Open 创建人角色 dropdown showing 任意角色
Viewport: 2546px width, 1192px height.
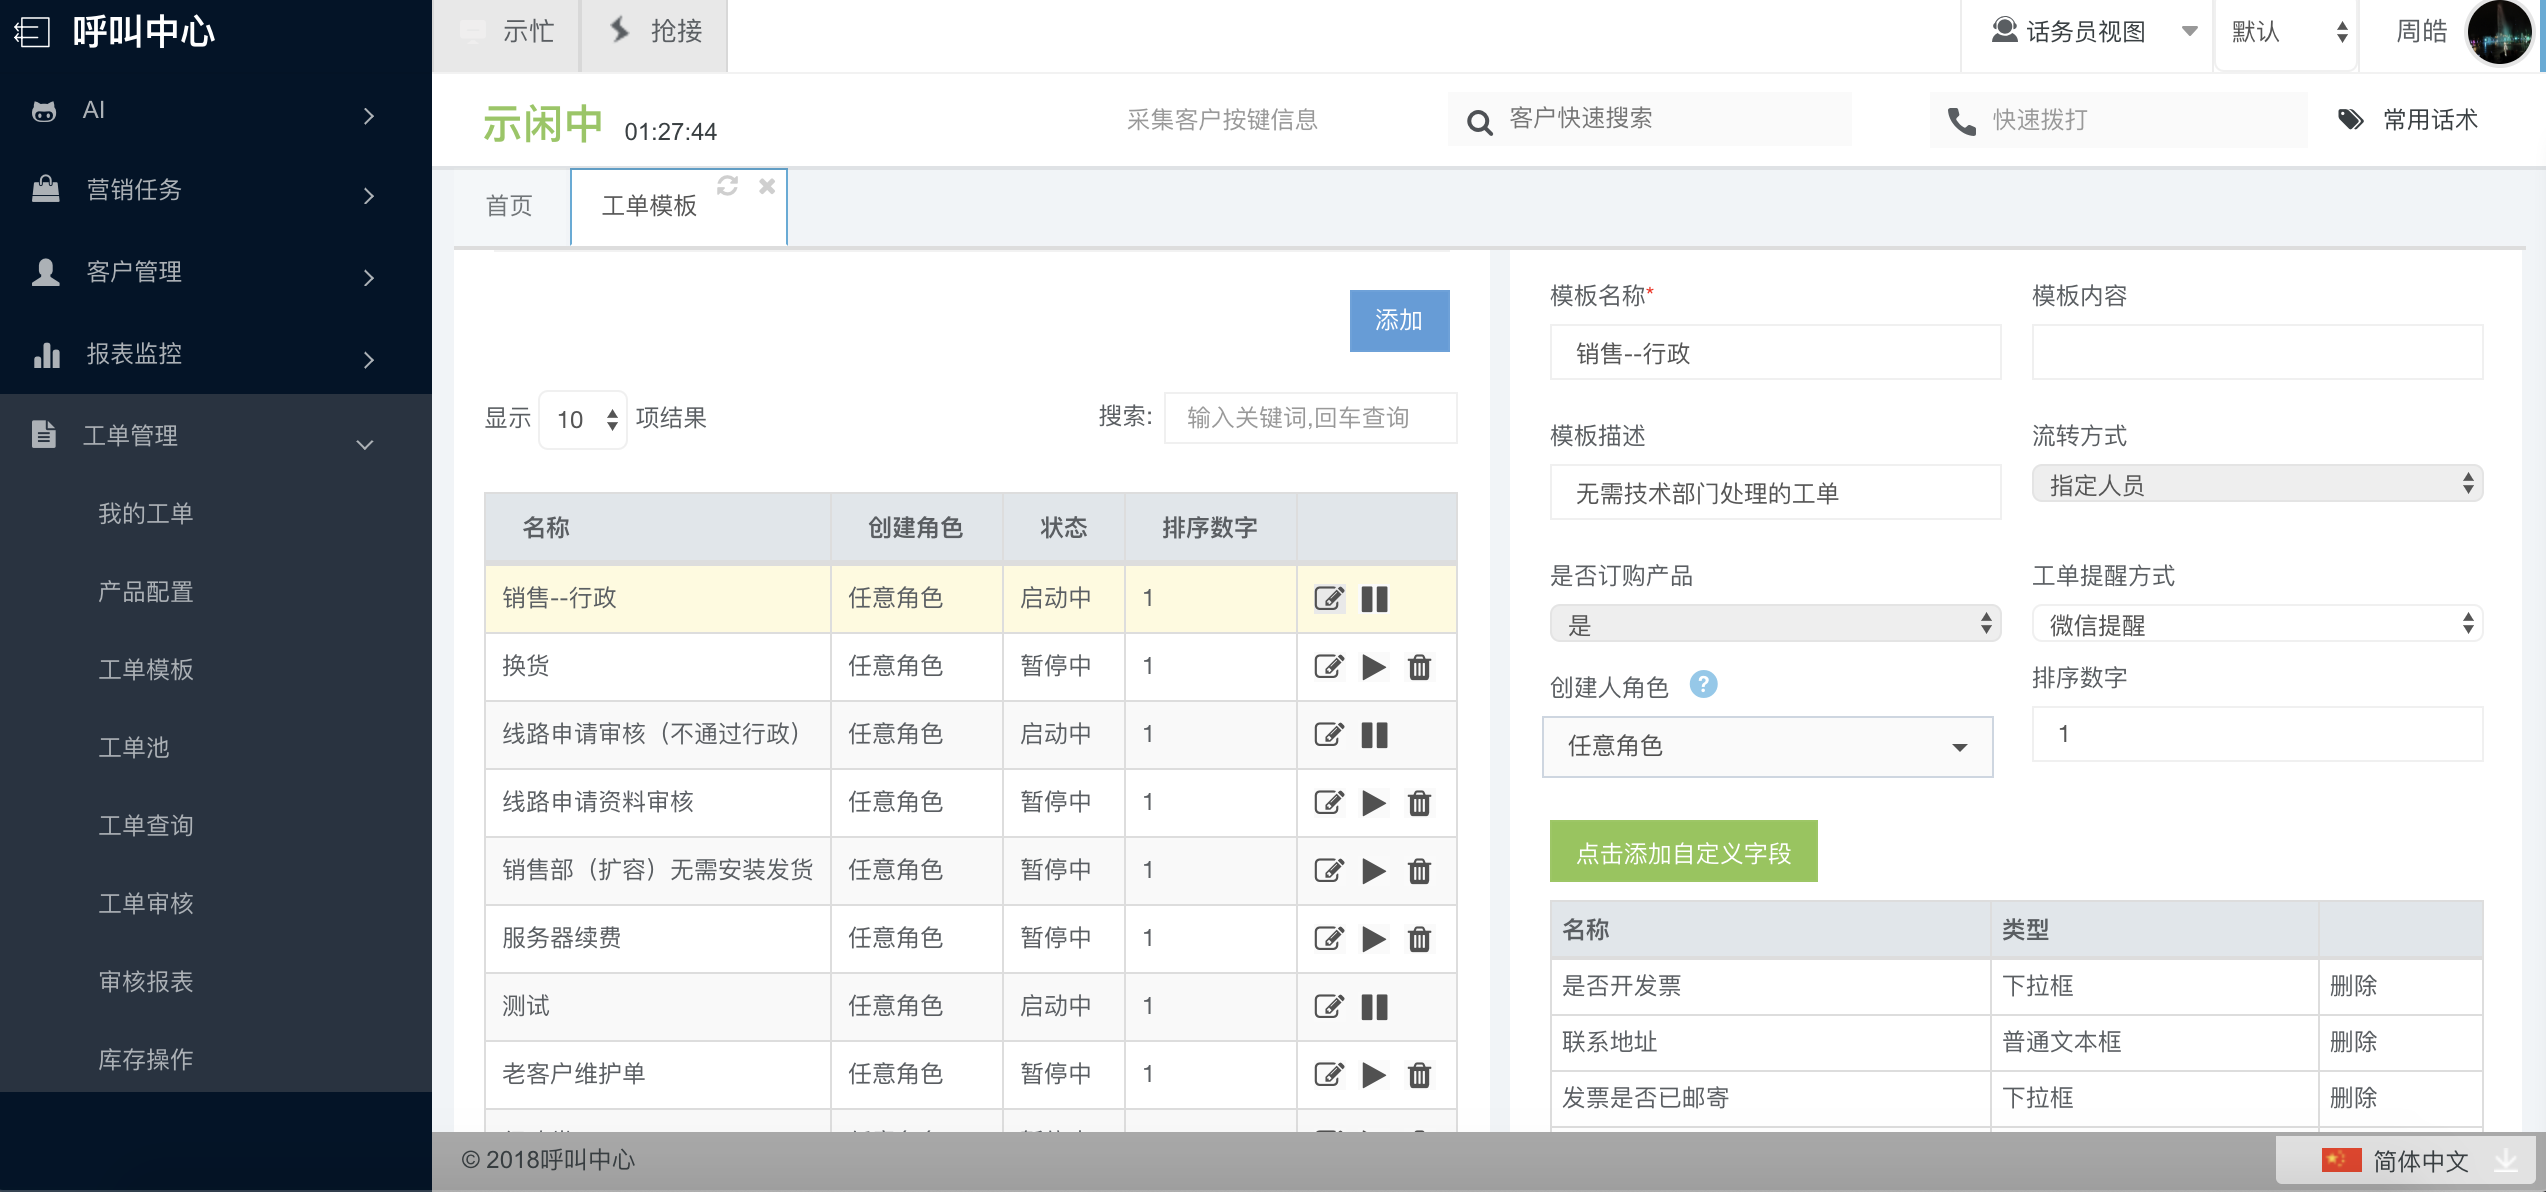point(1767,747)
